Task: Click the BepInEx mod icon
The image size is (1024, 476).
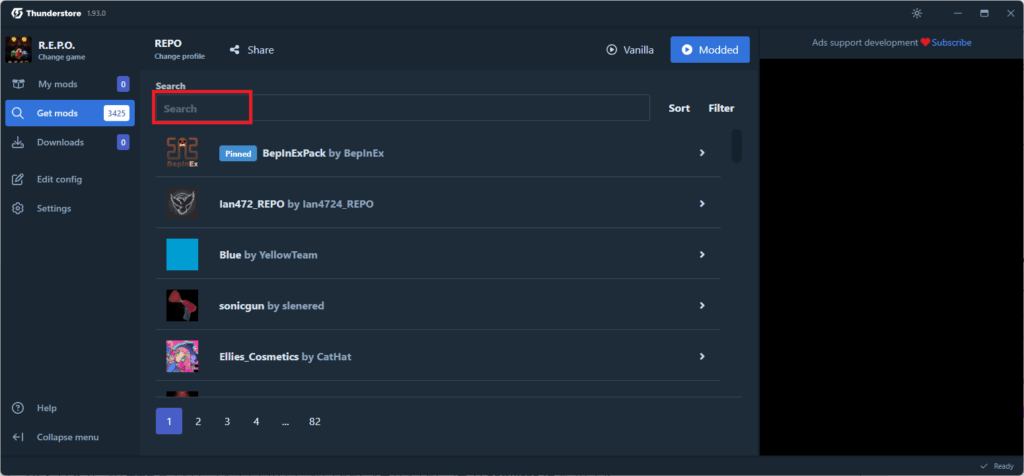Action: pos(182,153)
